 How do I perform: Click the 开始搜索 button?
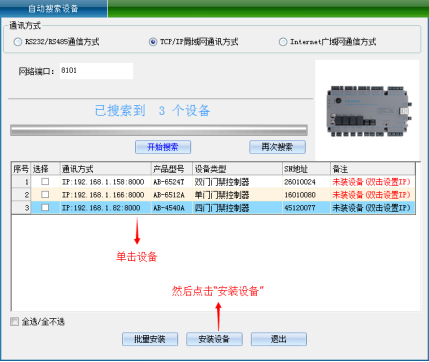(x=163, y=147)
